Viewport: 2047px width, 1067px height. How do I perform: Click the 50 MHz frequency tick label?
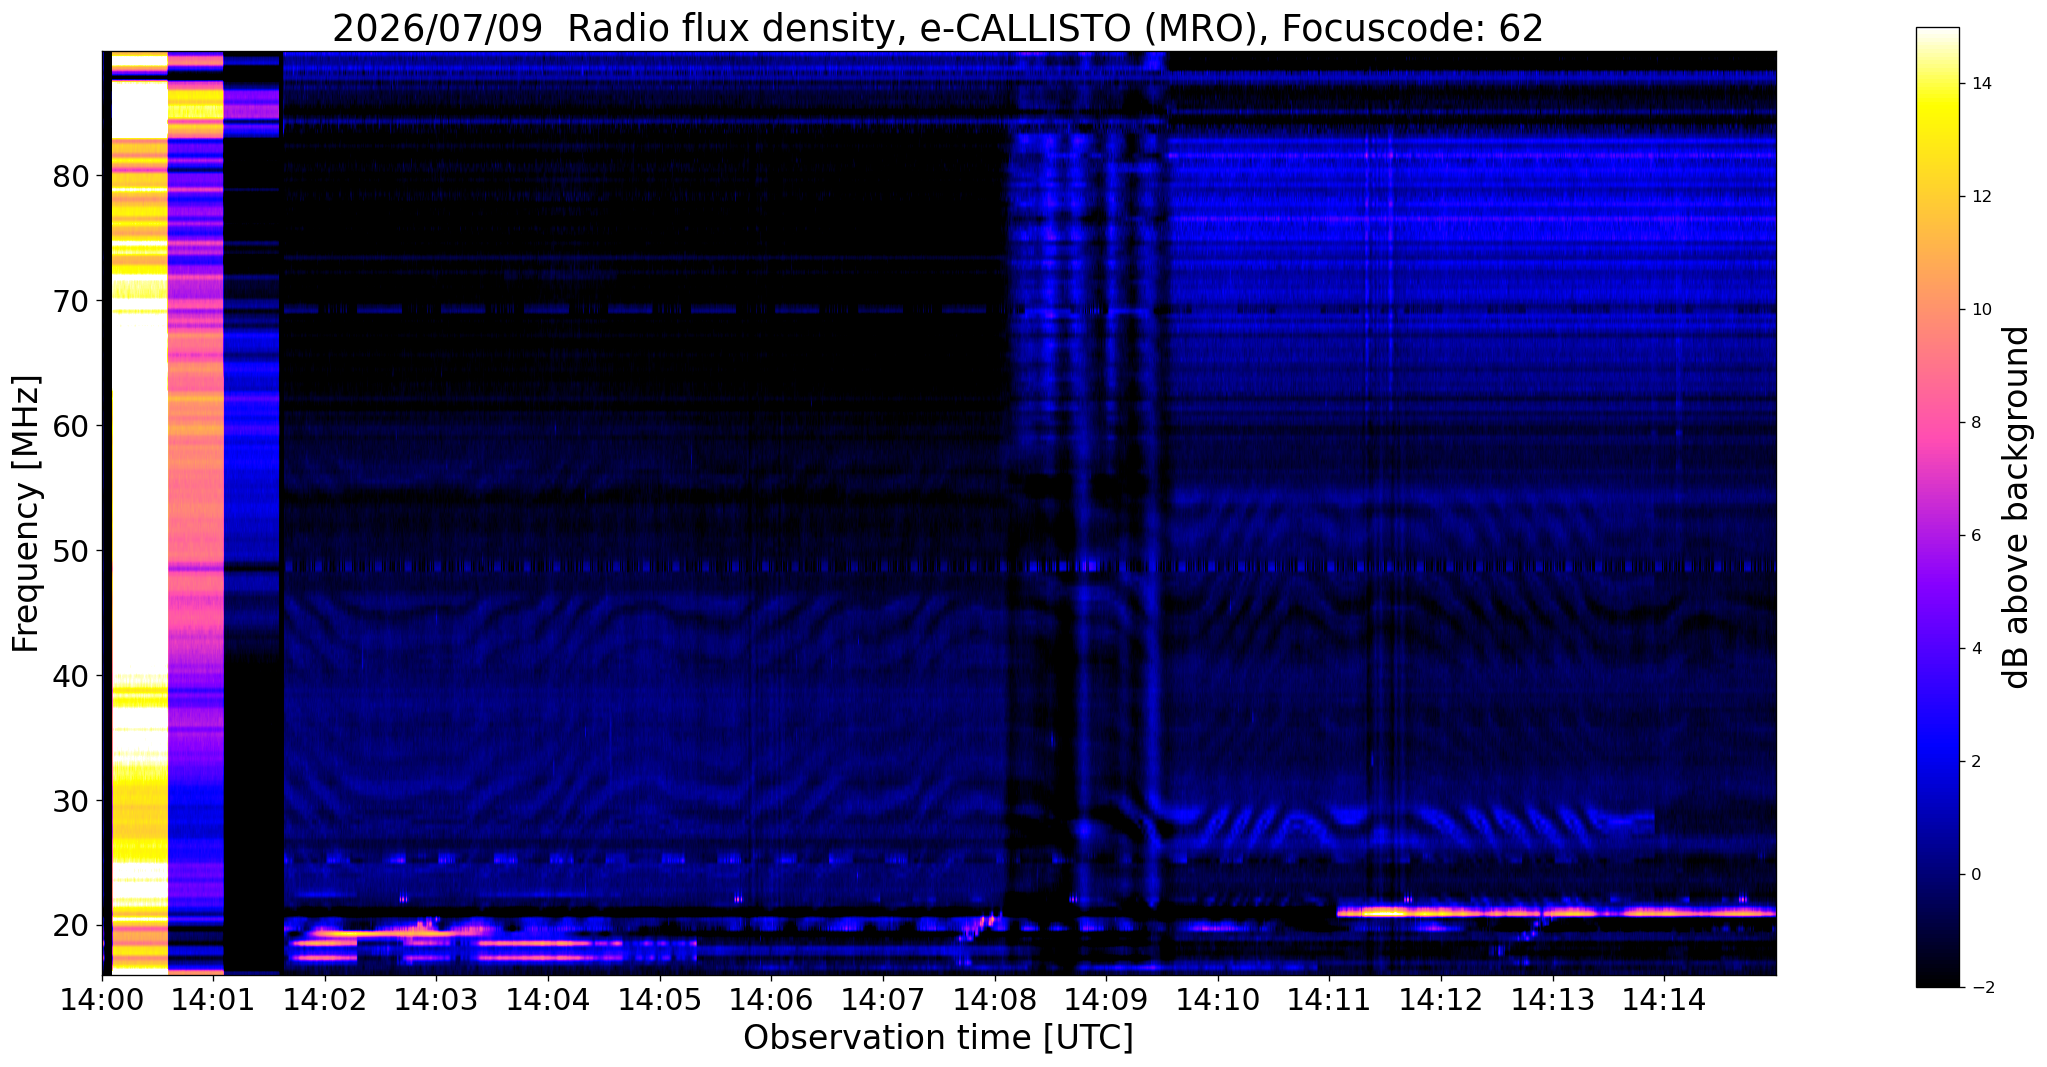click(x=71, y=551)
